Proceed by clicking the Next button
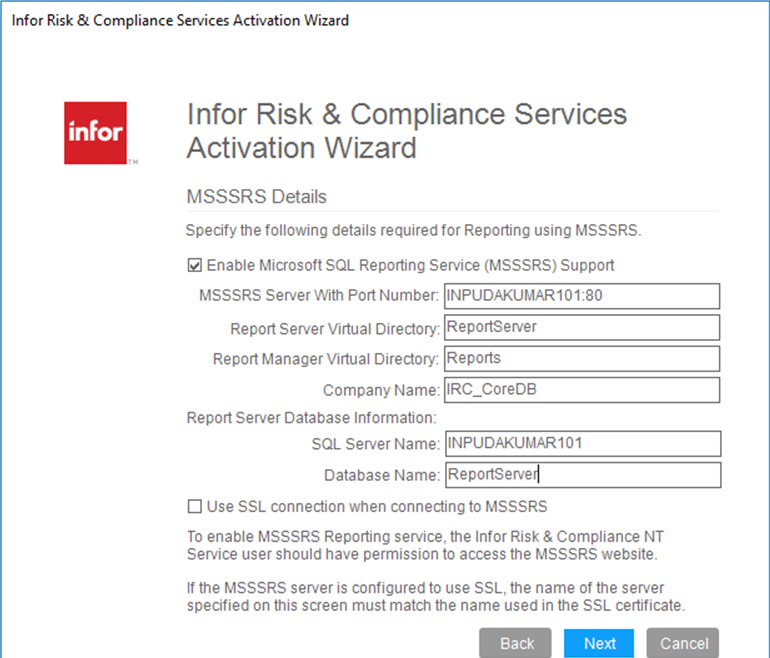Viewport: 770px width, 658px height. pyautogui.click(x=600, y=643)
